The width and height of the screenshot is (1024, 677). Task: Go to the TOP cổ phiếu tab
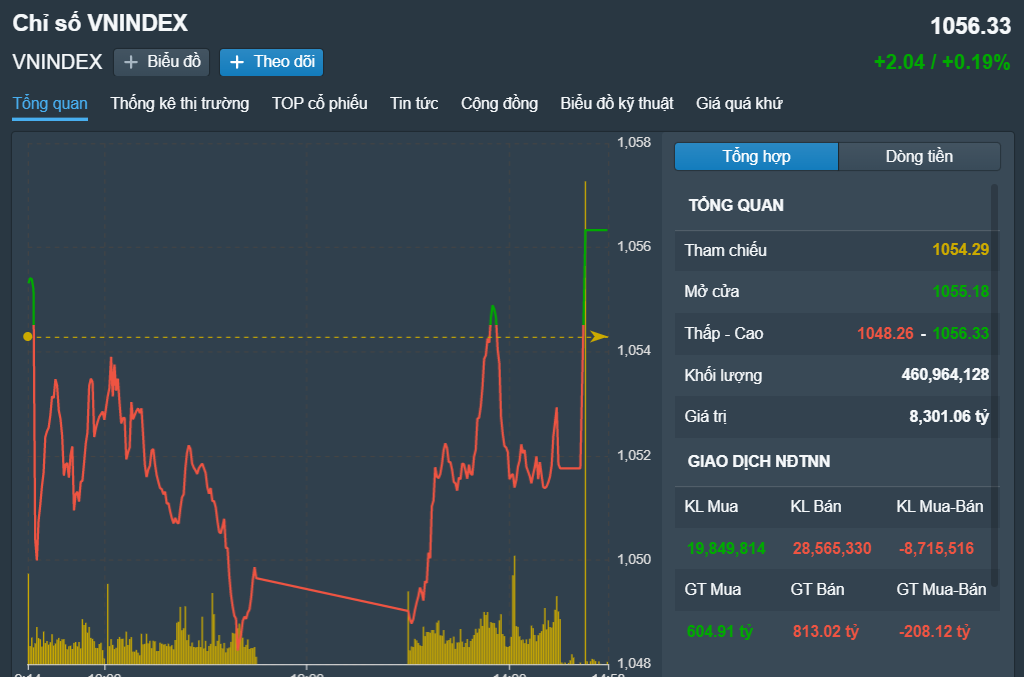(319, 104)
